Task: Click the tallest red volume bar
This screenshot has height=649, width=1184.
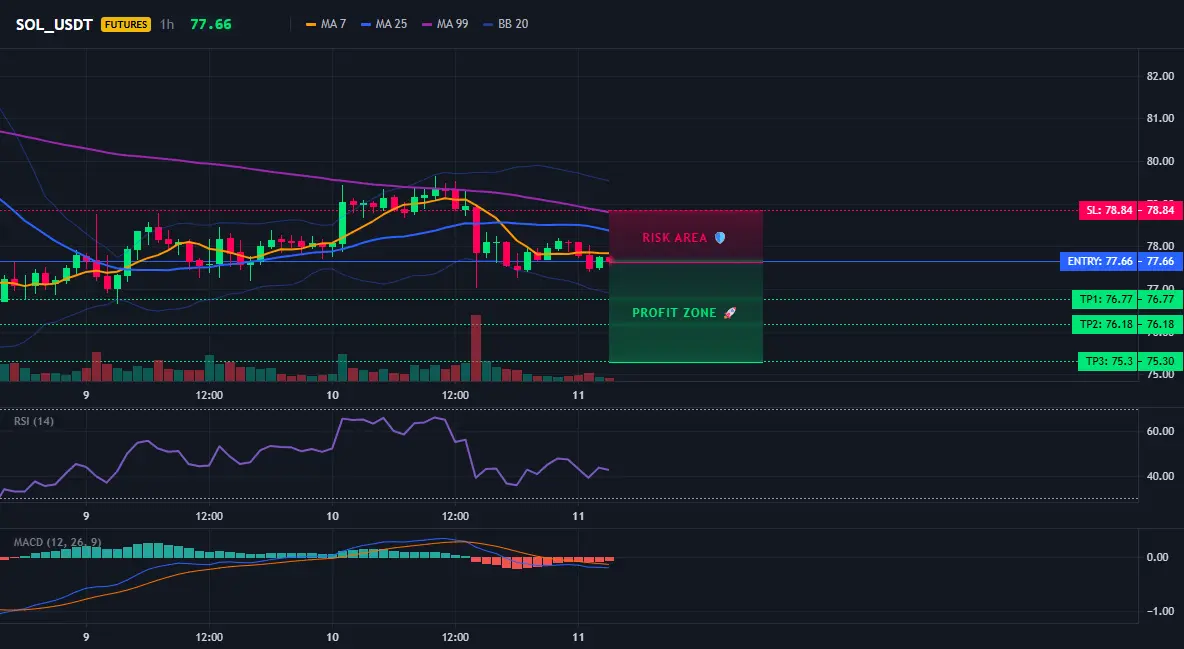Action: point(476,348)
